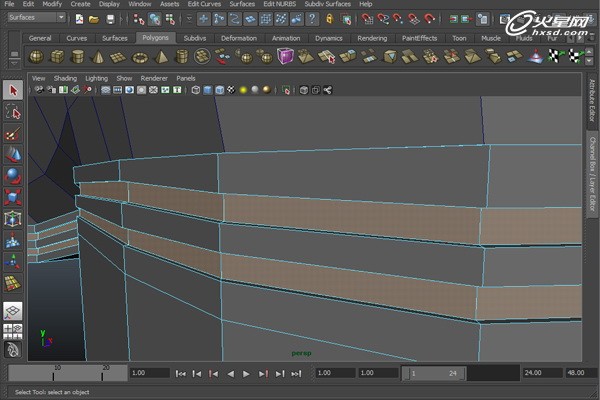Expand the Lighting panel menu
Screen dimensions: 600x400
[96, 77]
